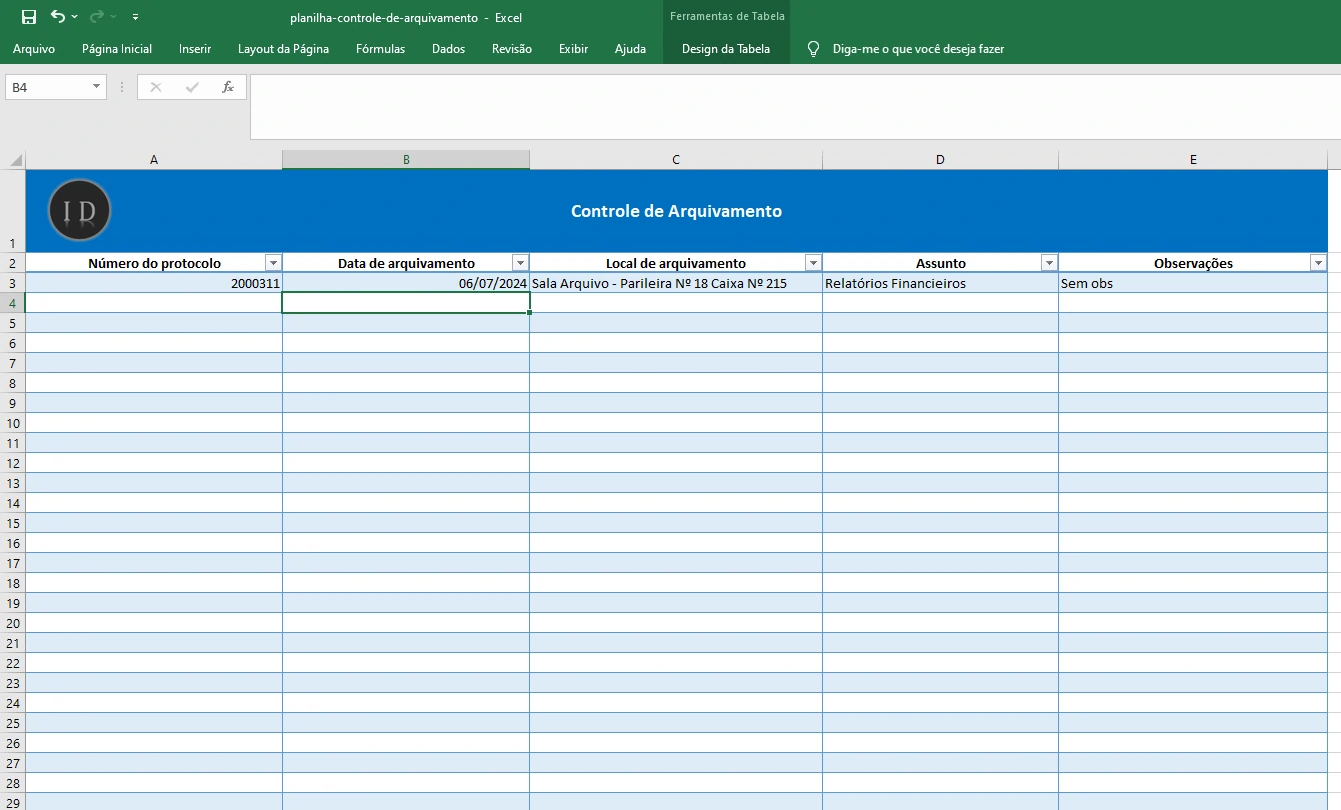Click the select-all triangle above row numbers
The height and width of the screenshot is (810, 1341).
(14, 158)
